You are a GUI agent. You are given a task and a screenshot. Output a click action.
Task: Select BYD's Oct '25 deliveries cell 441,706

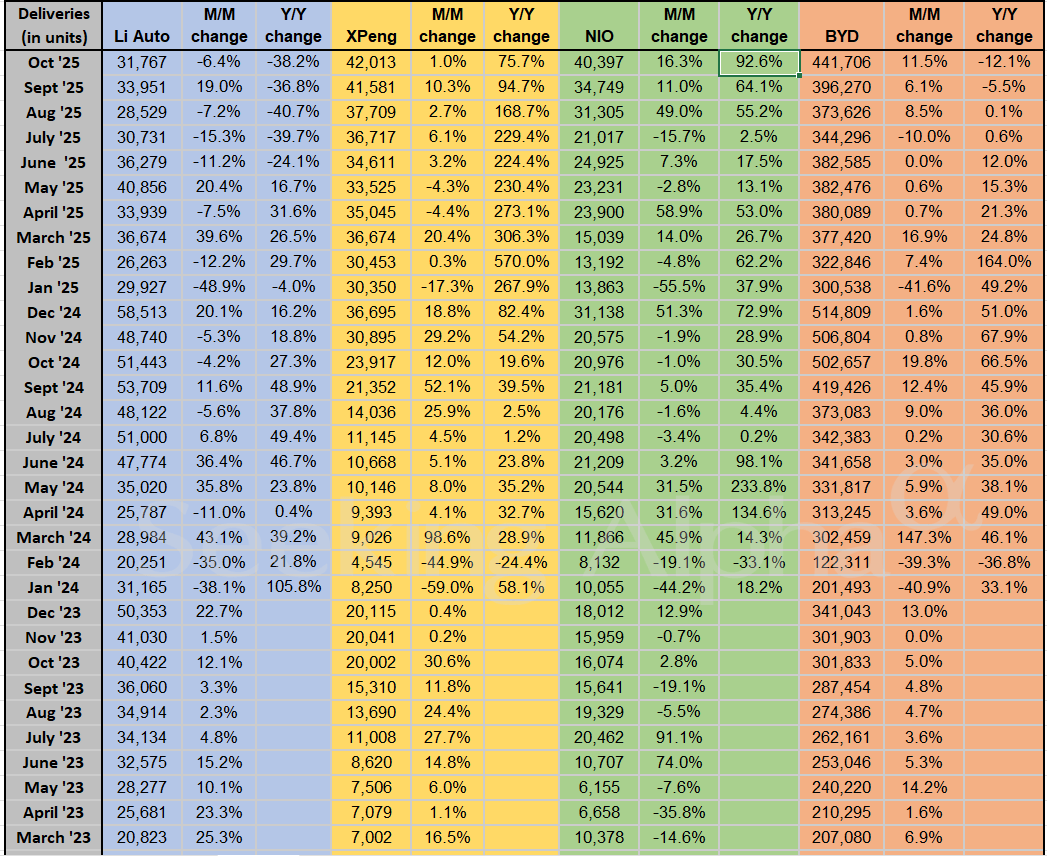click(842, 62)
